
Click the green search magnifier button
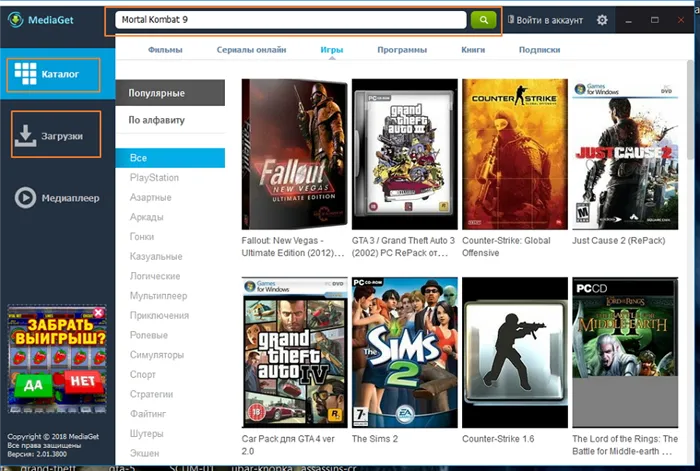[x=483, y=20]
